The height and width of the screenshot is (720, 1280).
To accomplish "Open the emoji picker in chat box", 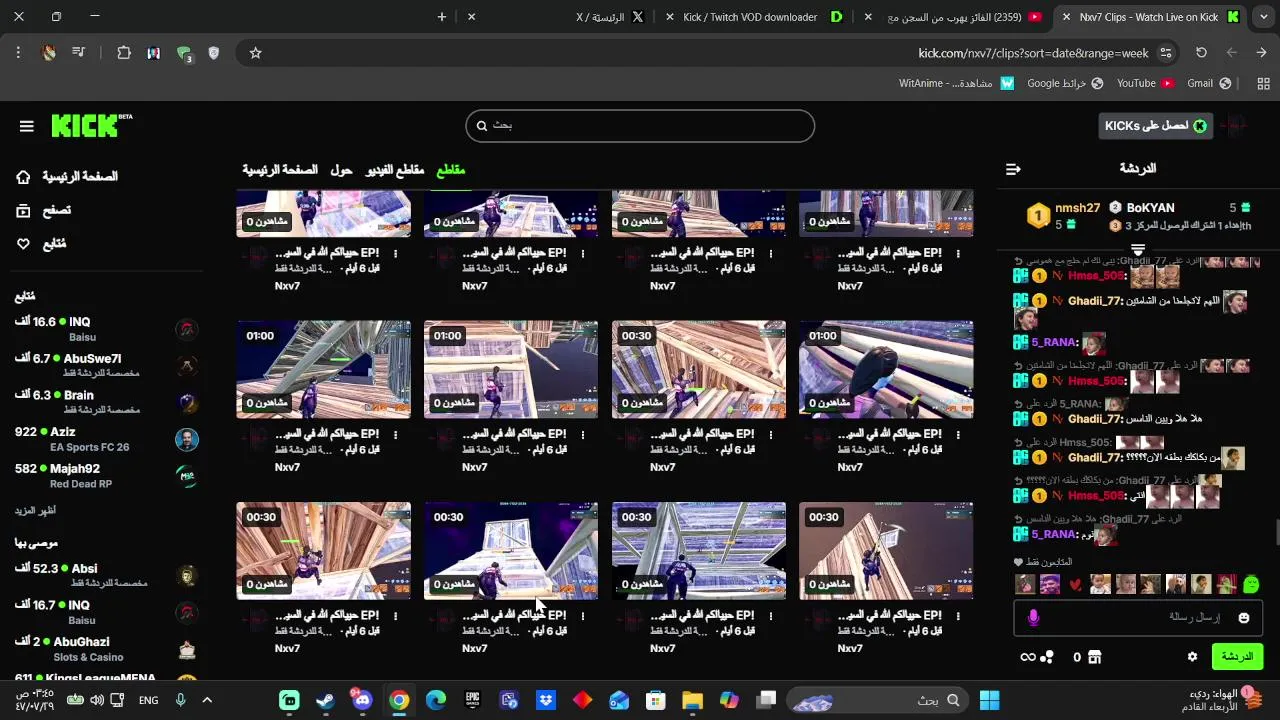I will (x=1243, y=618).
